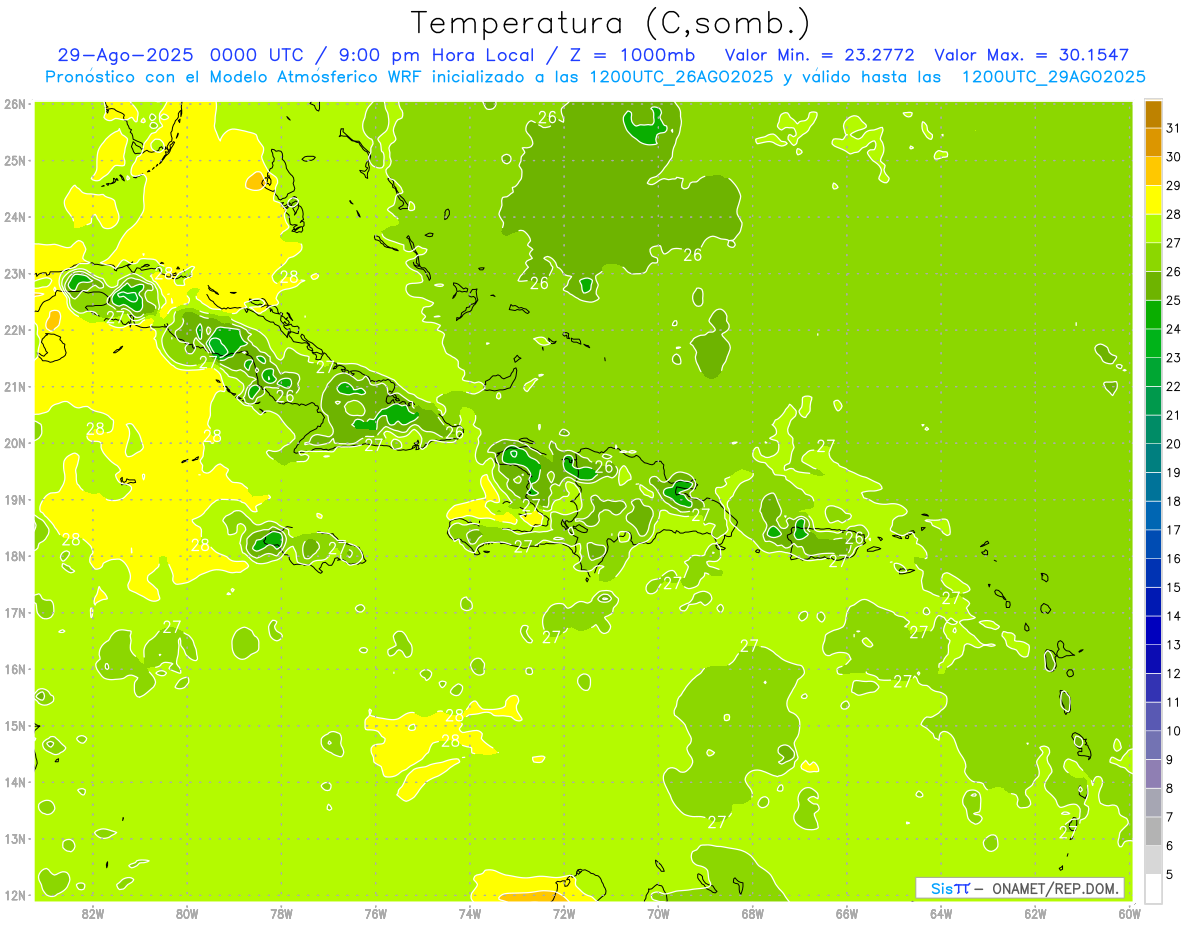Click the '1200UTC_29AGO2025' valid-until timestamp
1200x927 pixels.
point(1053,77)
